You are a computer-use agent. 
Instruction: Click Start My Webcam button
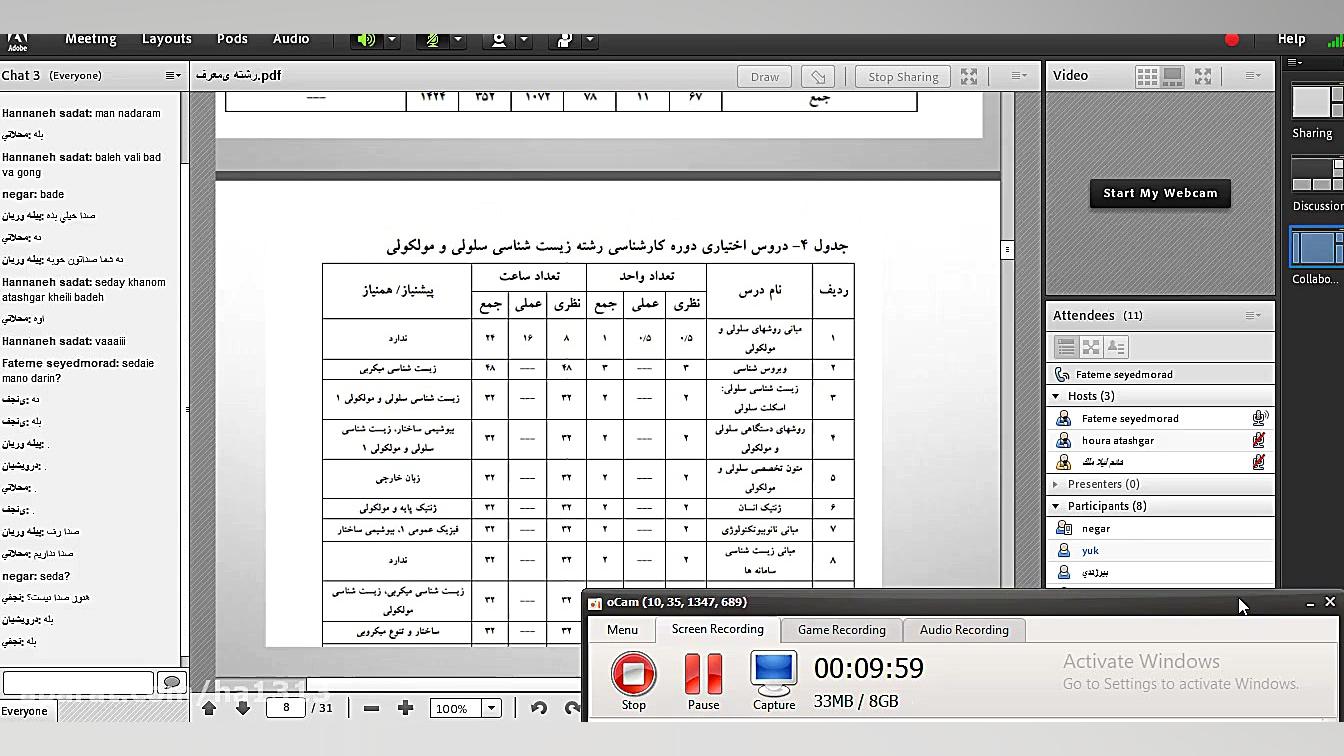[x=1160, y=194]
